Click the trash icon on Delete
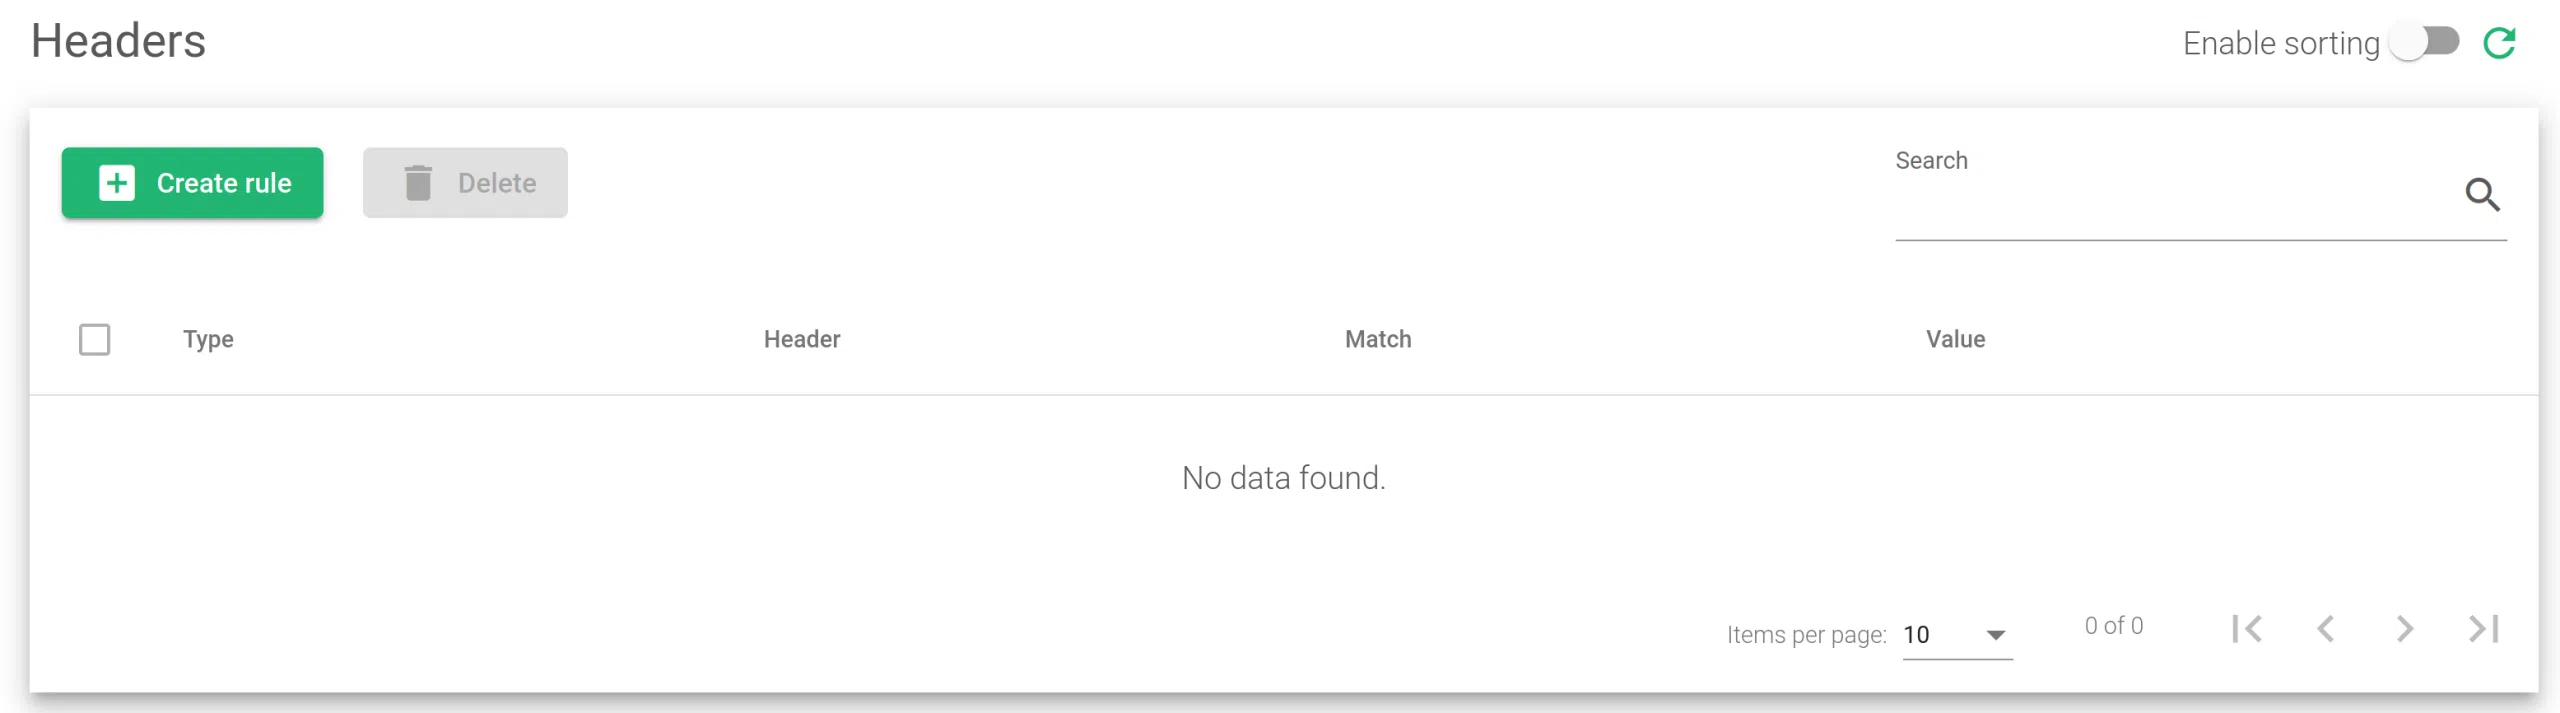This screenshot has width=2560, height=713. 418,183
